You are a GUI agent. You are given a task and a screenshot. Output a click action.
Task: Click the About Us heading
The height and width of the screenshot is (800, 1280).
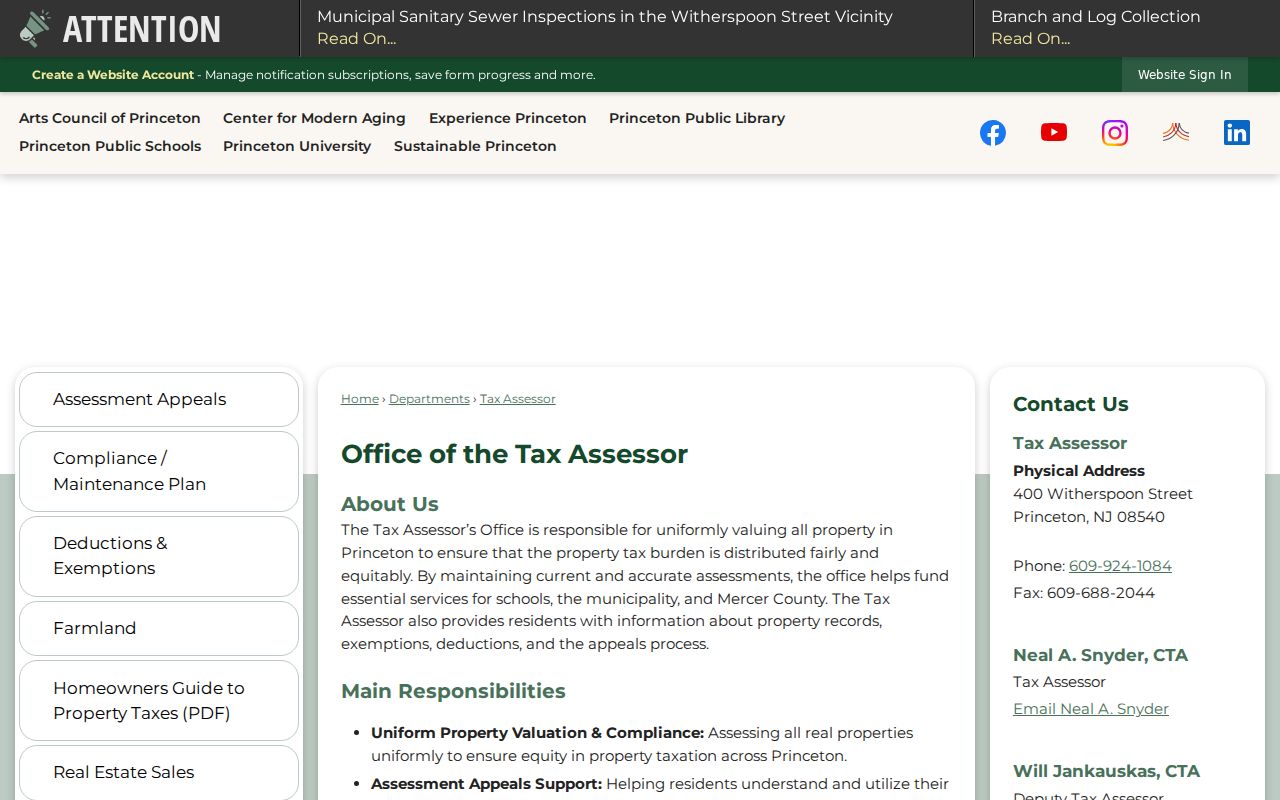pos(390,504)
